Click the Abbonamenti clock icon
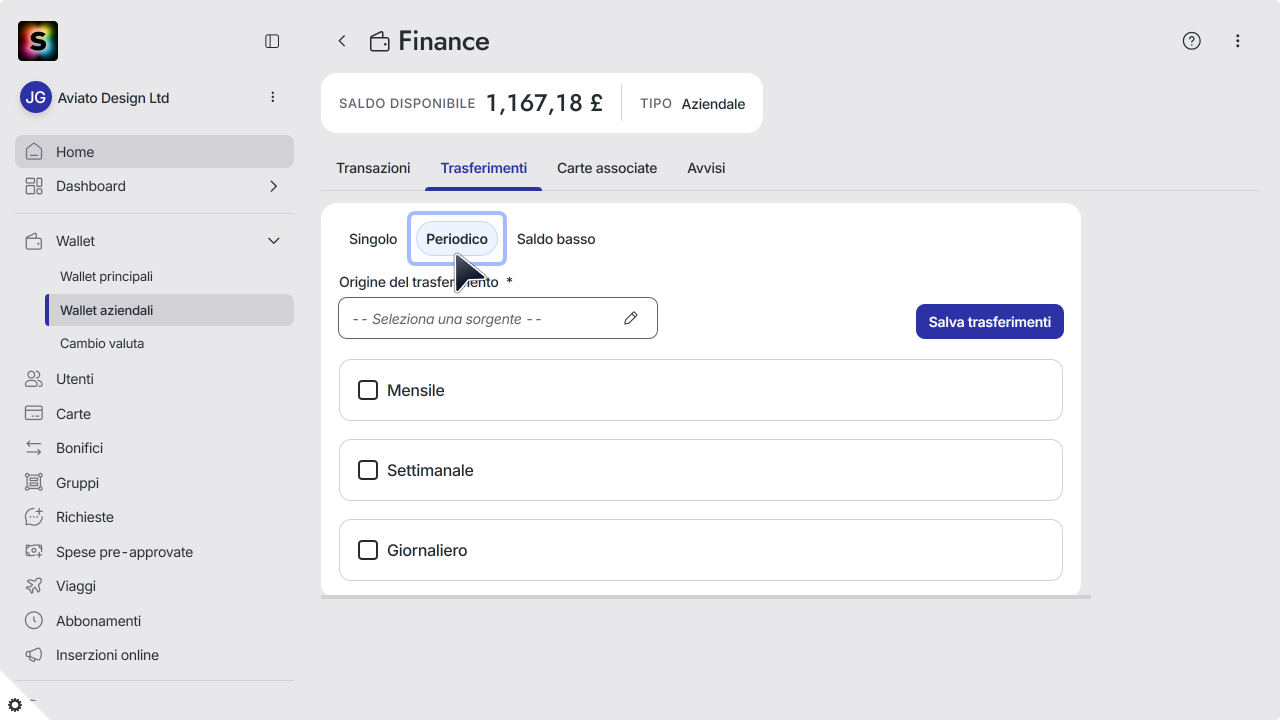The image size is (1280, 720). (x=34, y=621)
